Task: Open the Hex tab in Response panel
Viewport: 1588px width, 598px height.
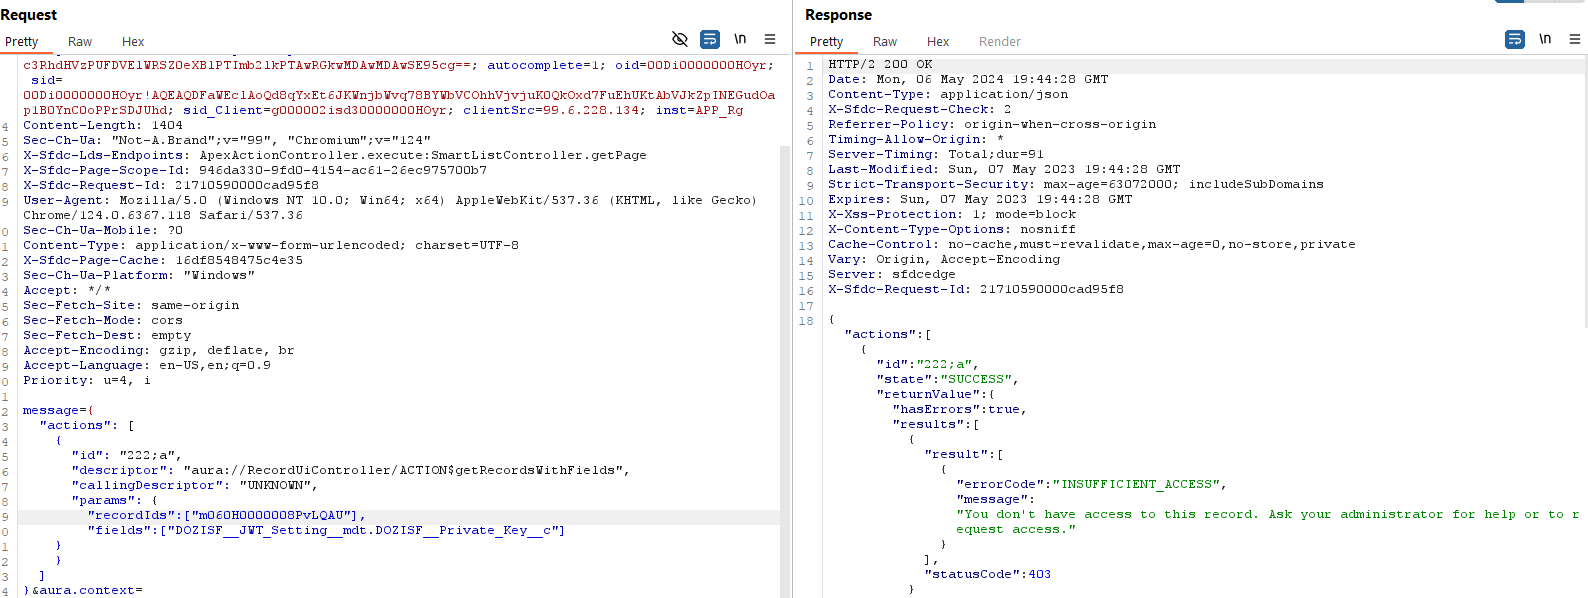Action: coord(938,42)
